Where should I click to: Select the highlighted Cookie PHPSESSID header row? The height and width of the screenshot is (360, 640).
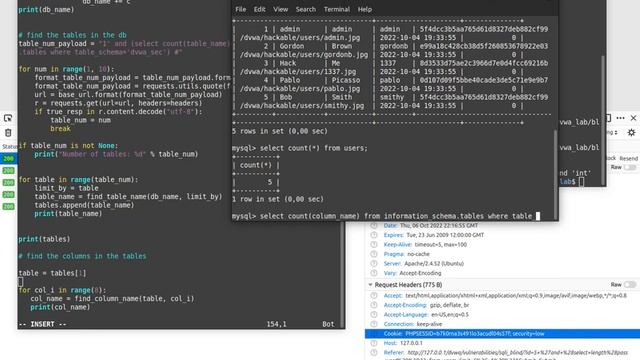(x=502, y=333)
